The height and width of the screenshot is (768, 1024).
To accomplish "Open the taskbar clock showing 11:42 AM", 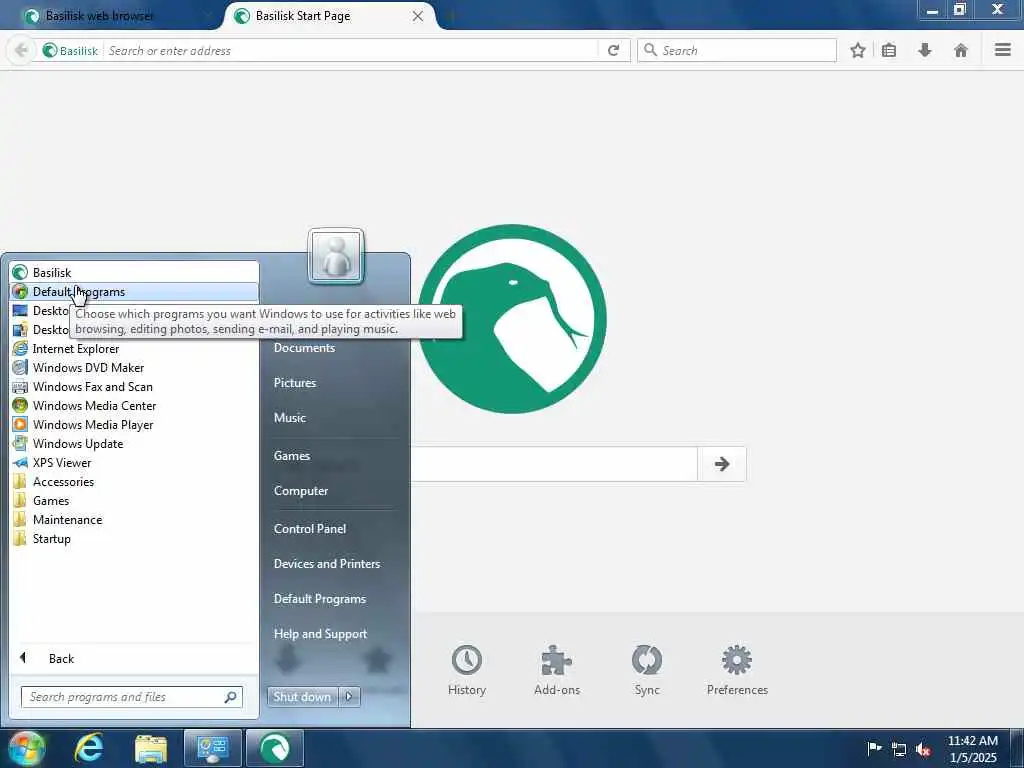I will click(x=972, y=749).
